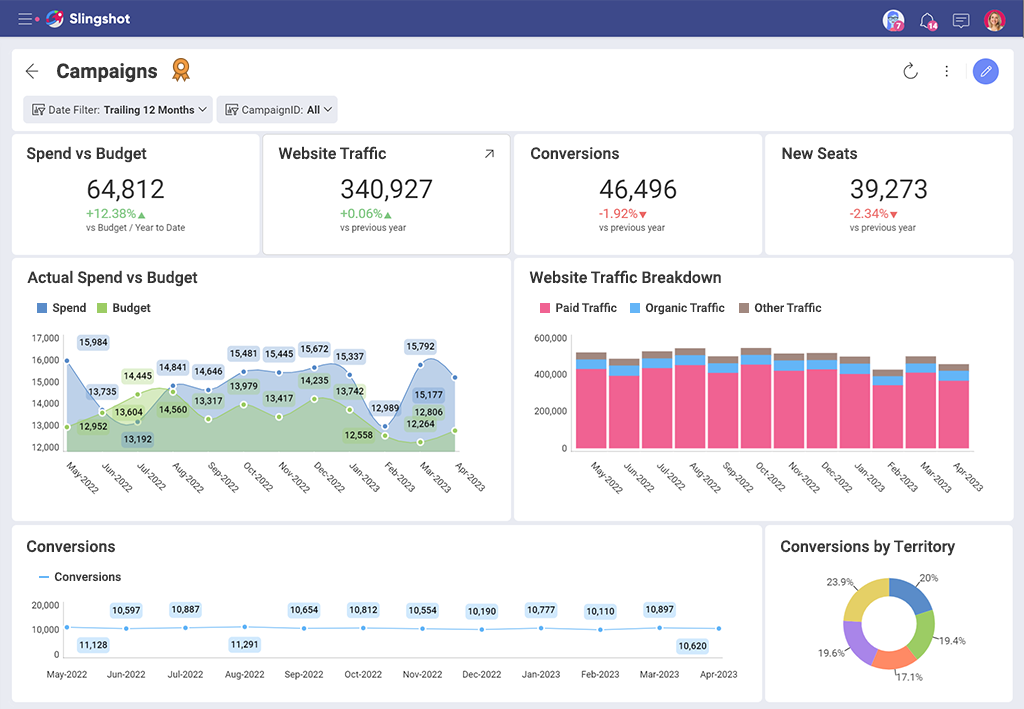Expand the CampaignID filter dropdown

(277, 110)
